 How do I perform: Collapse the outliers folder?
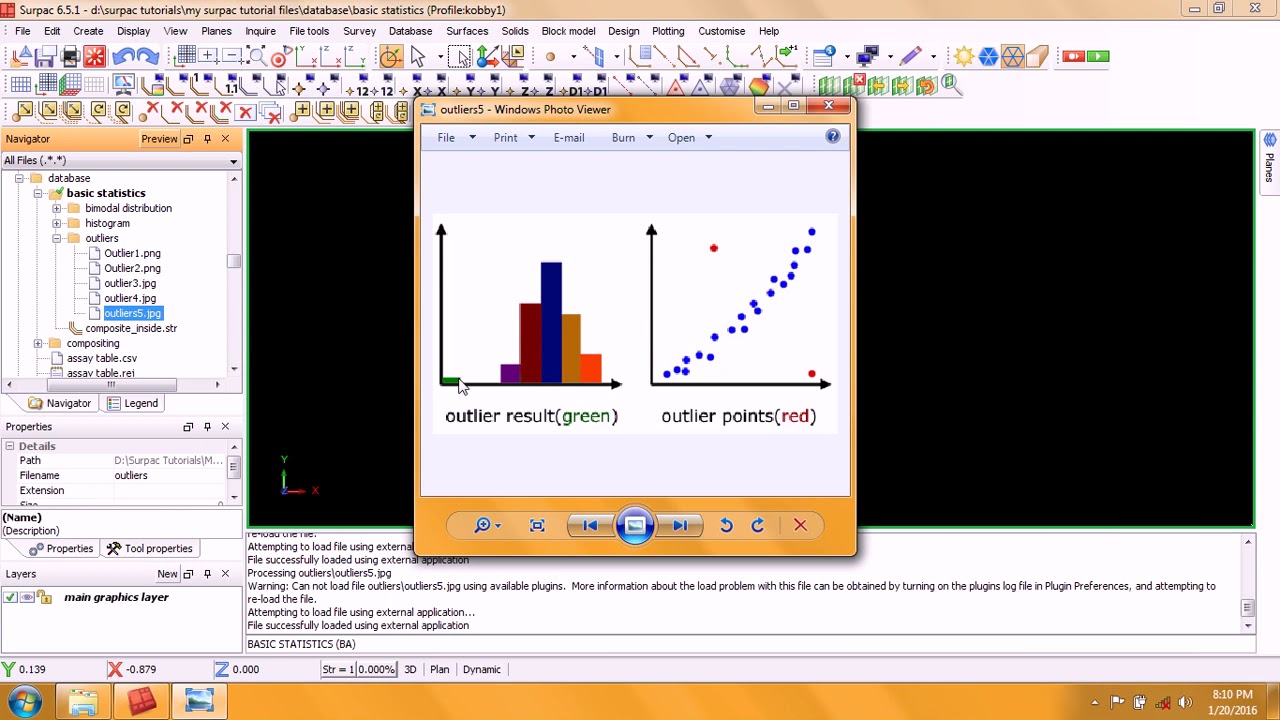coord(57,238)
